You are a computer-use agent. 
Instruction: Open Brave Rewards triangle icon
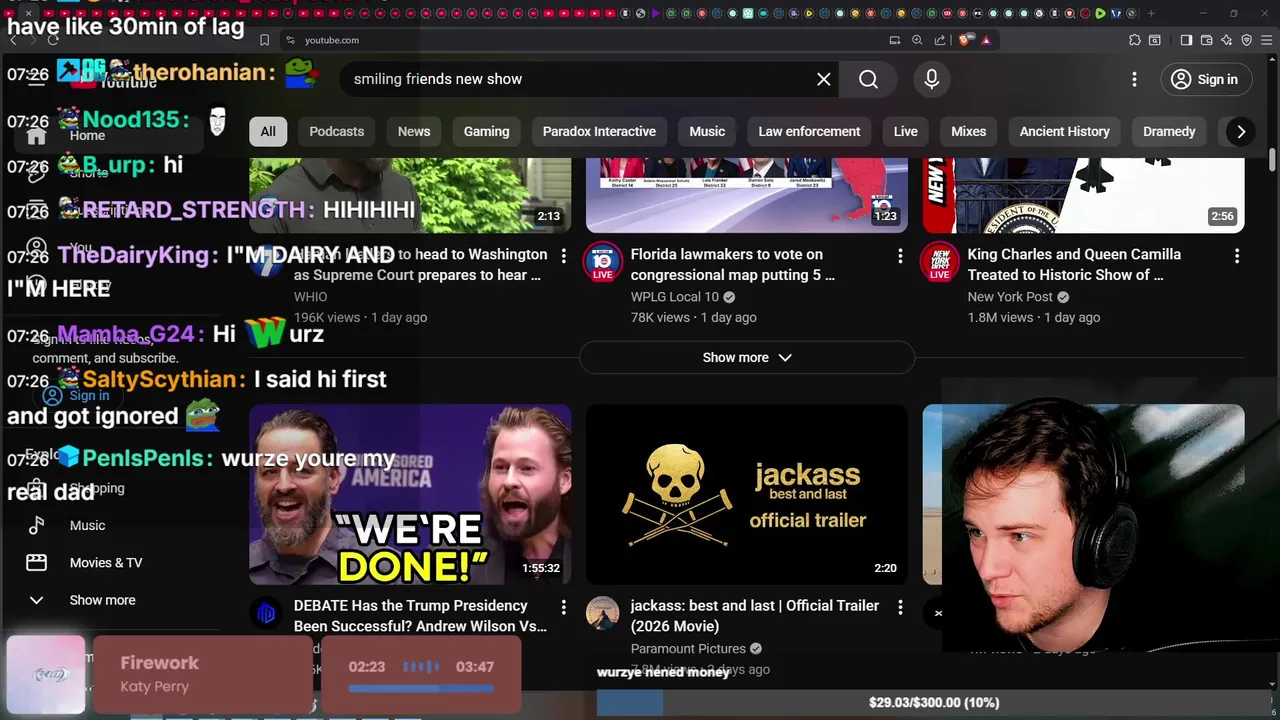pyautogui.click(x=986, y=40)
